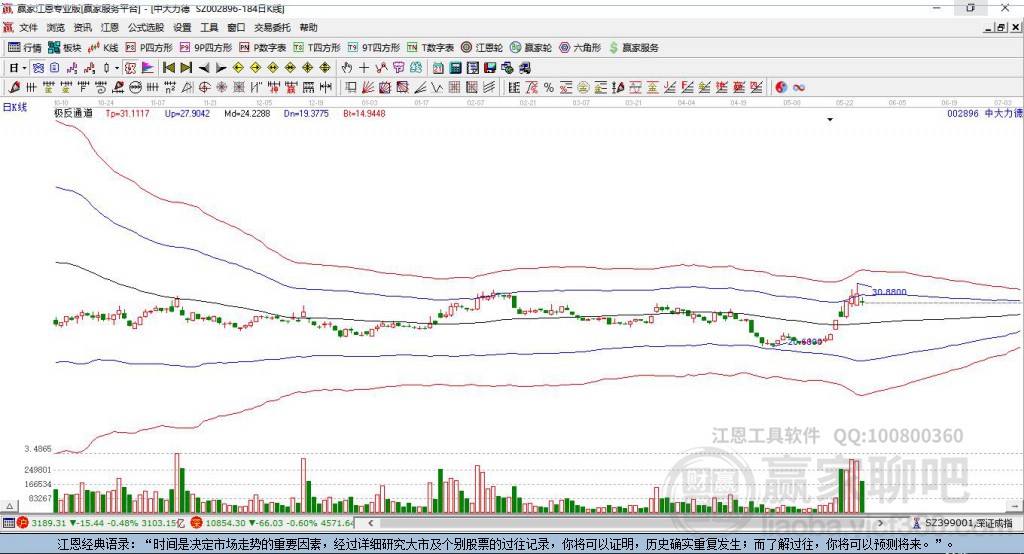This screenshot has height=554, width=1024.
Task: Move chart right with black right arrow
Action: (x=221, y=68)
